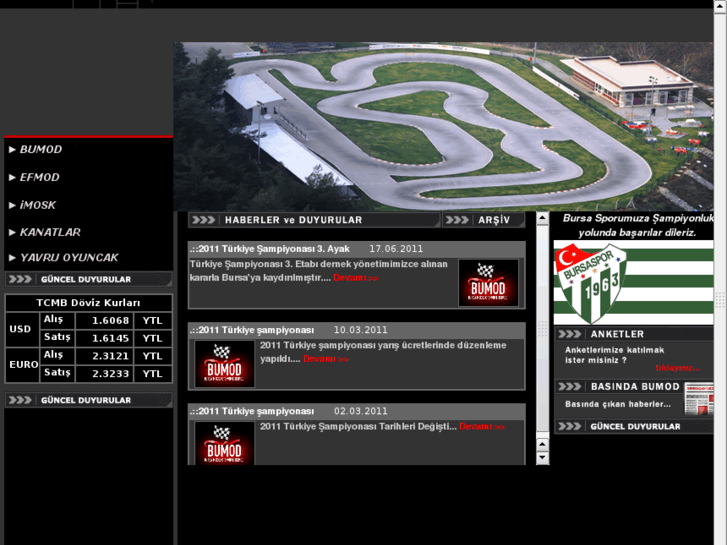727x545 pixels.
Task: Open the race track banner photo
Action: [x=443, y=127]
